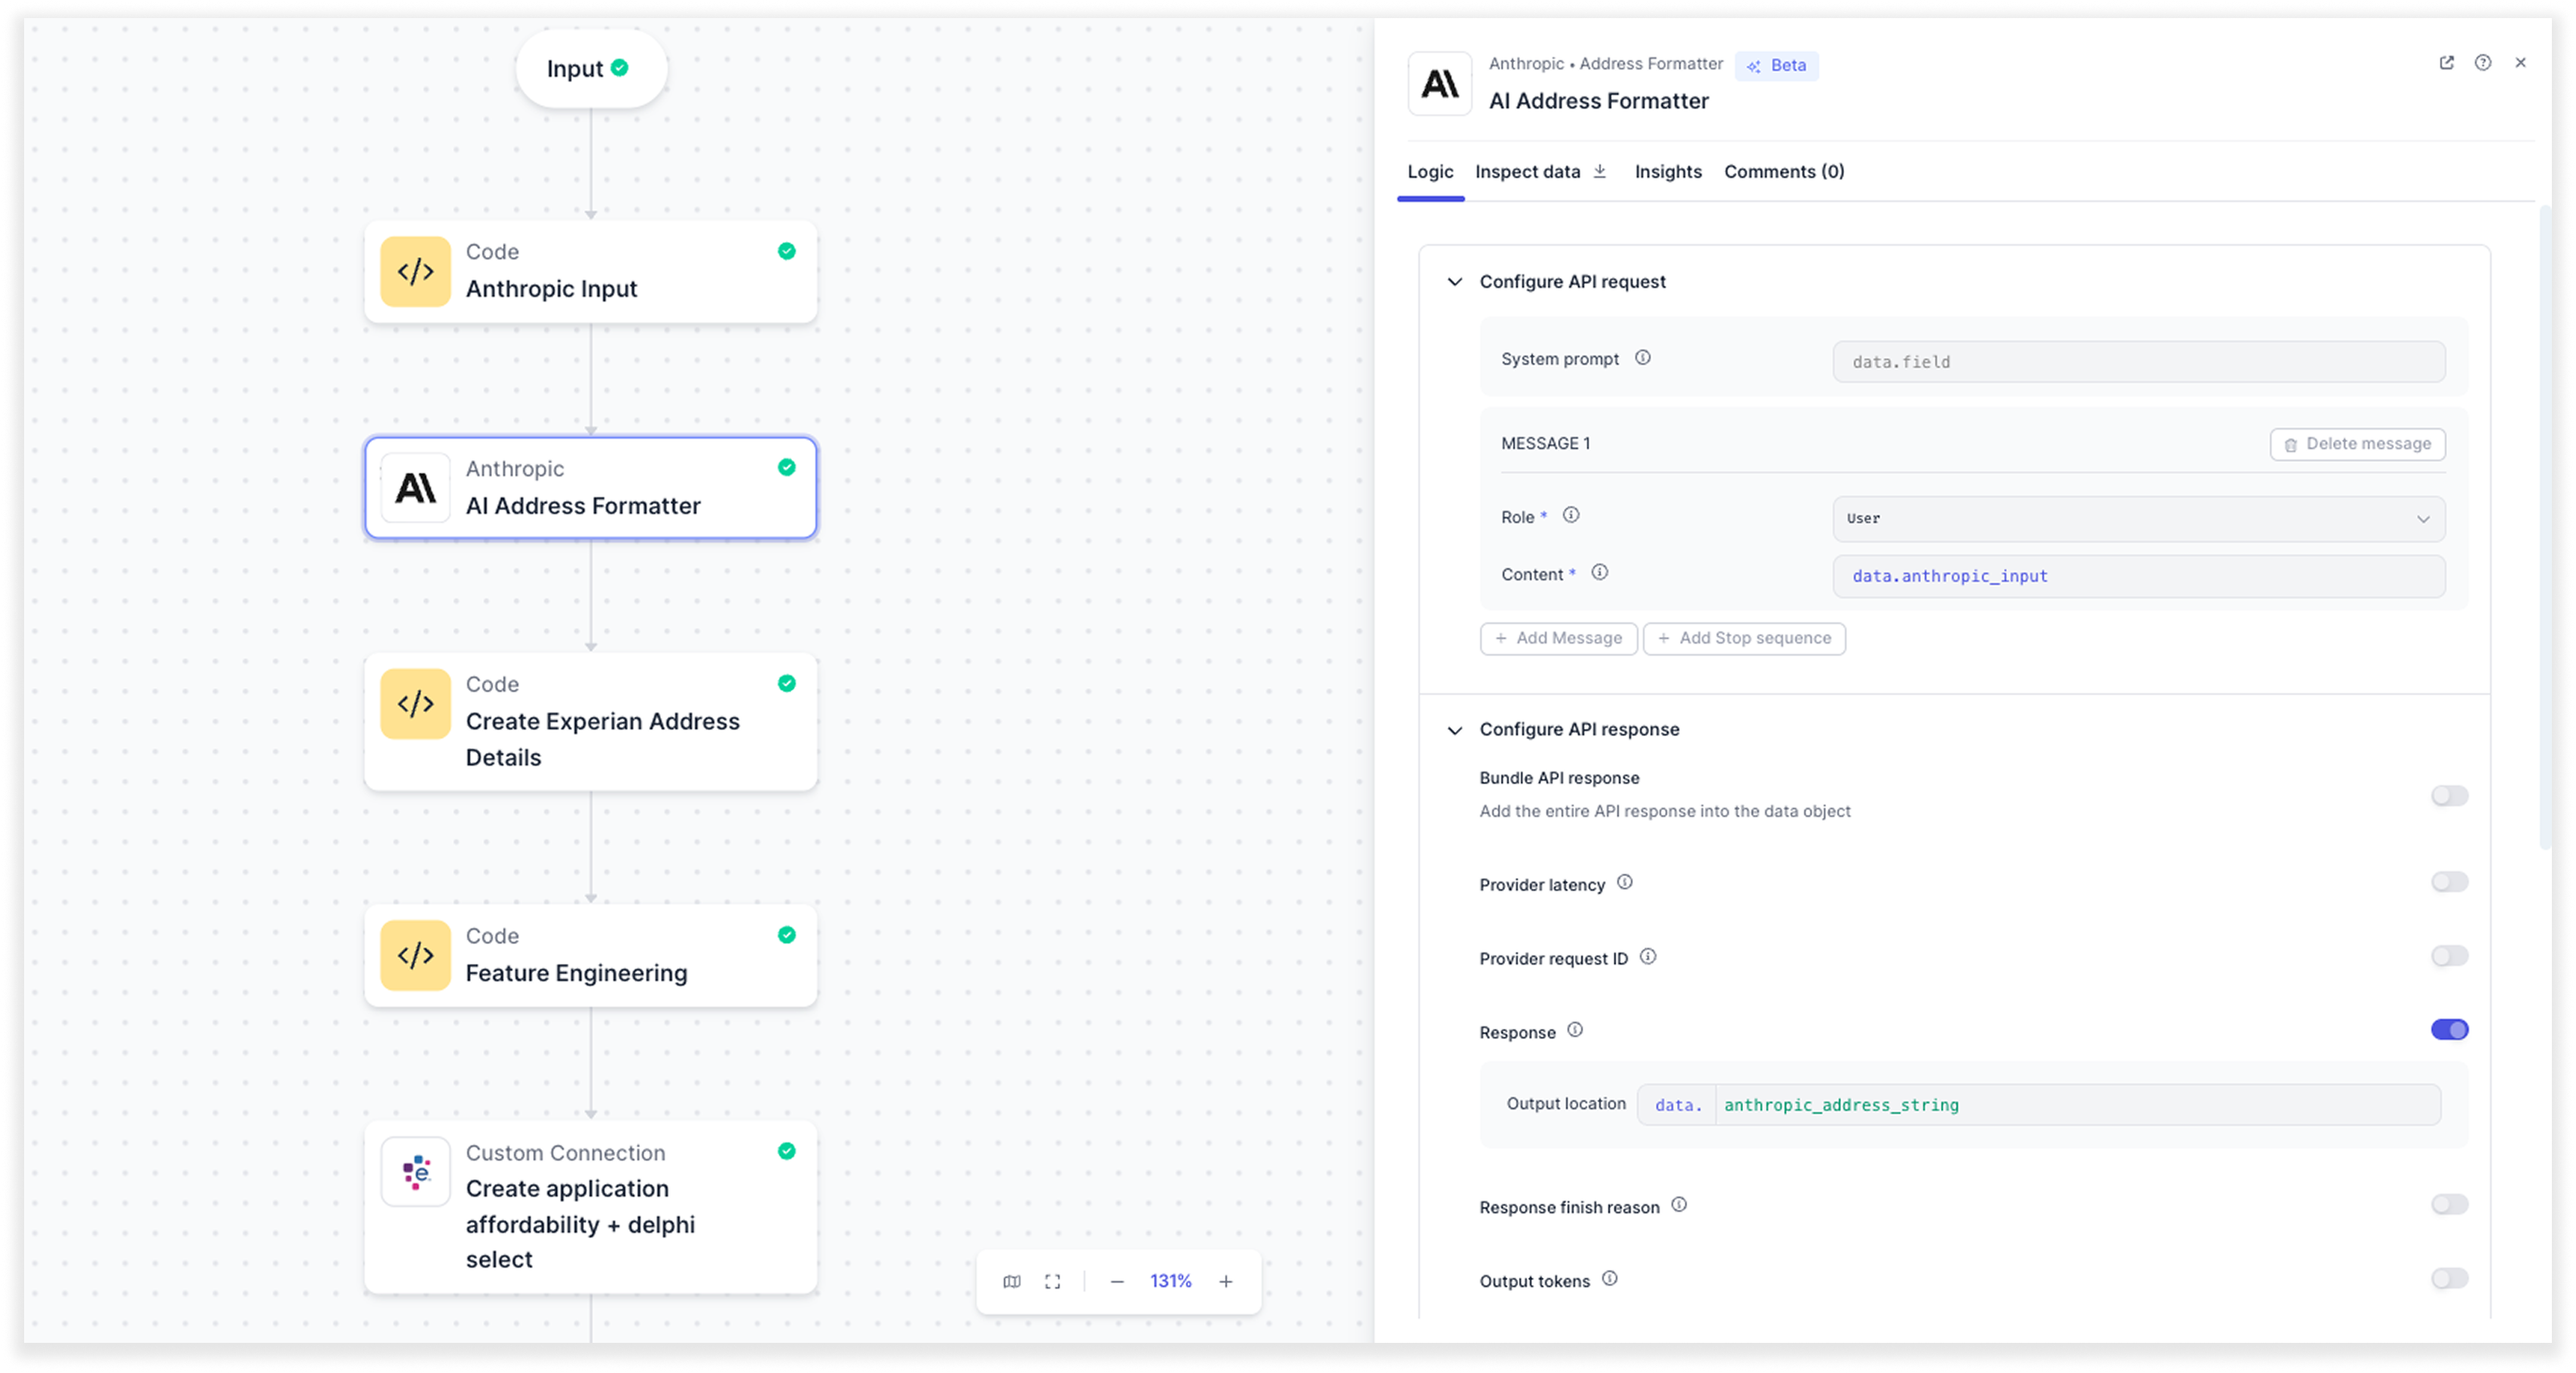Open panel in new window icon
The image size is (2576, 1373).
(x=2446, y=63)
